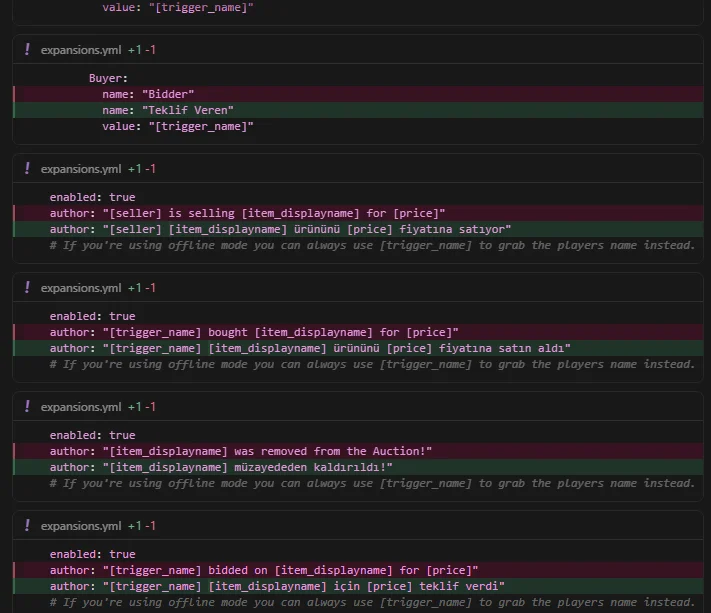Screen dimensions: 711x613
Task: Select removed line '[trigger_name] bidded on [item_displayname]'
Action: [x=358, y=570]
